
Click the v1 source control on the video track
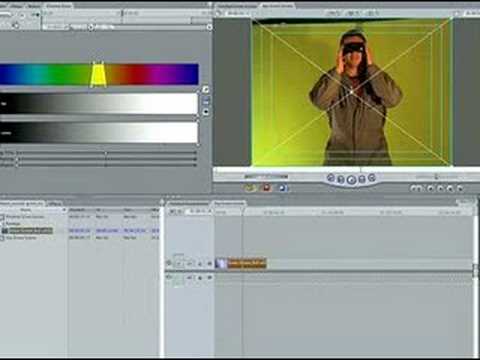(x=179, y=264)
